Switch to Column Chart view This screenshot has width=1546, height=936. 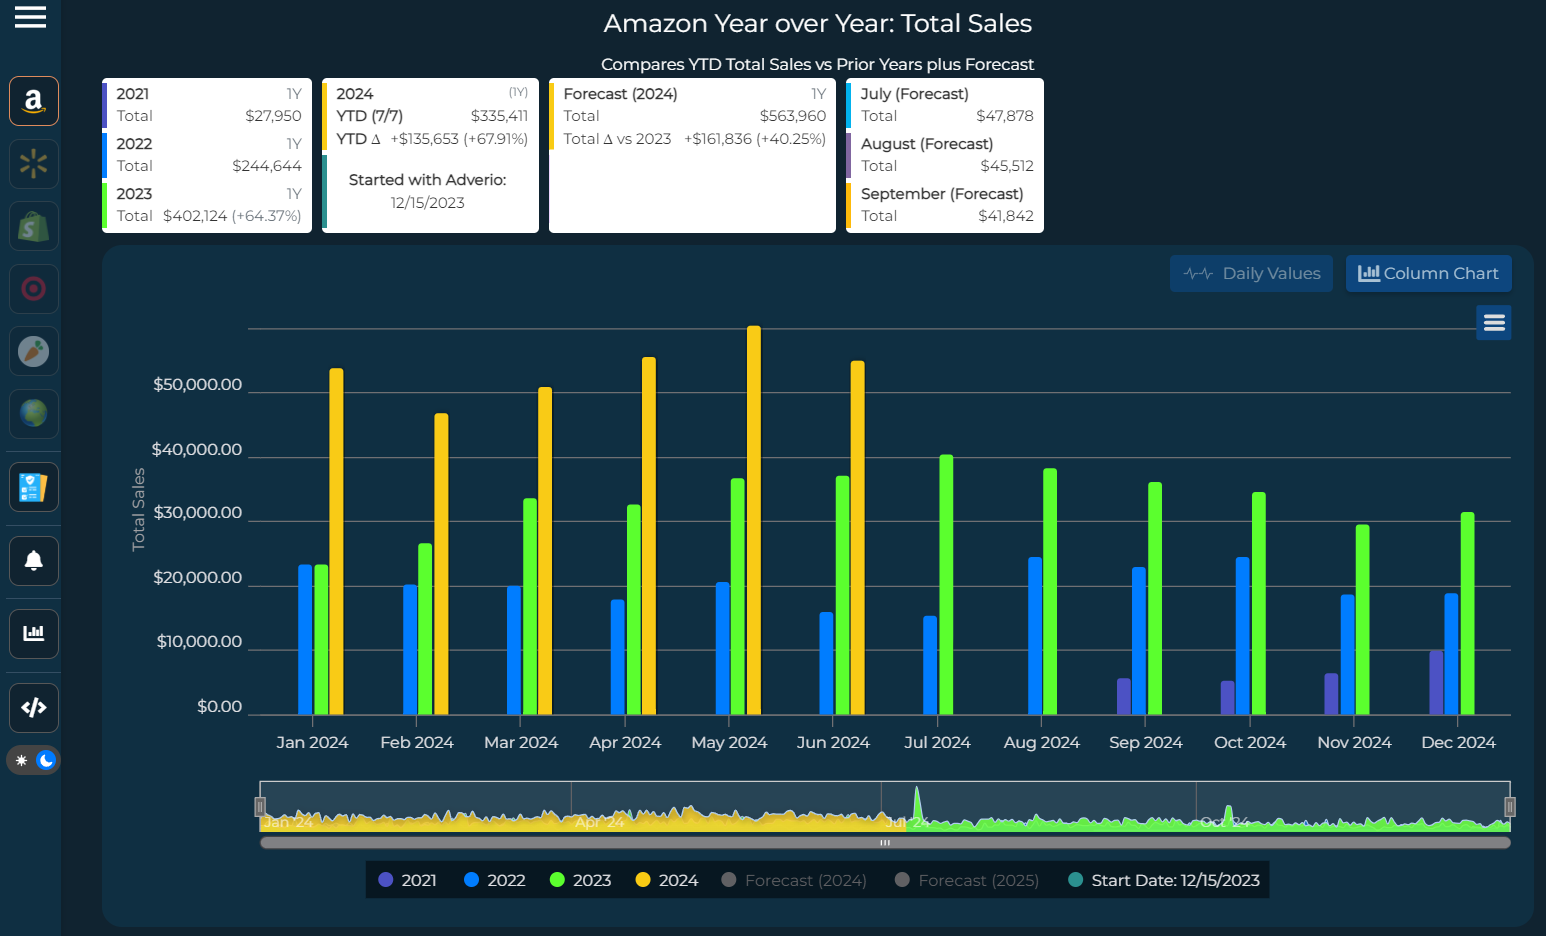pos(1428,273)
